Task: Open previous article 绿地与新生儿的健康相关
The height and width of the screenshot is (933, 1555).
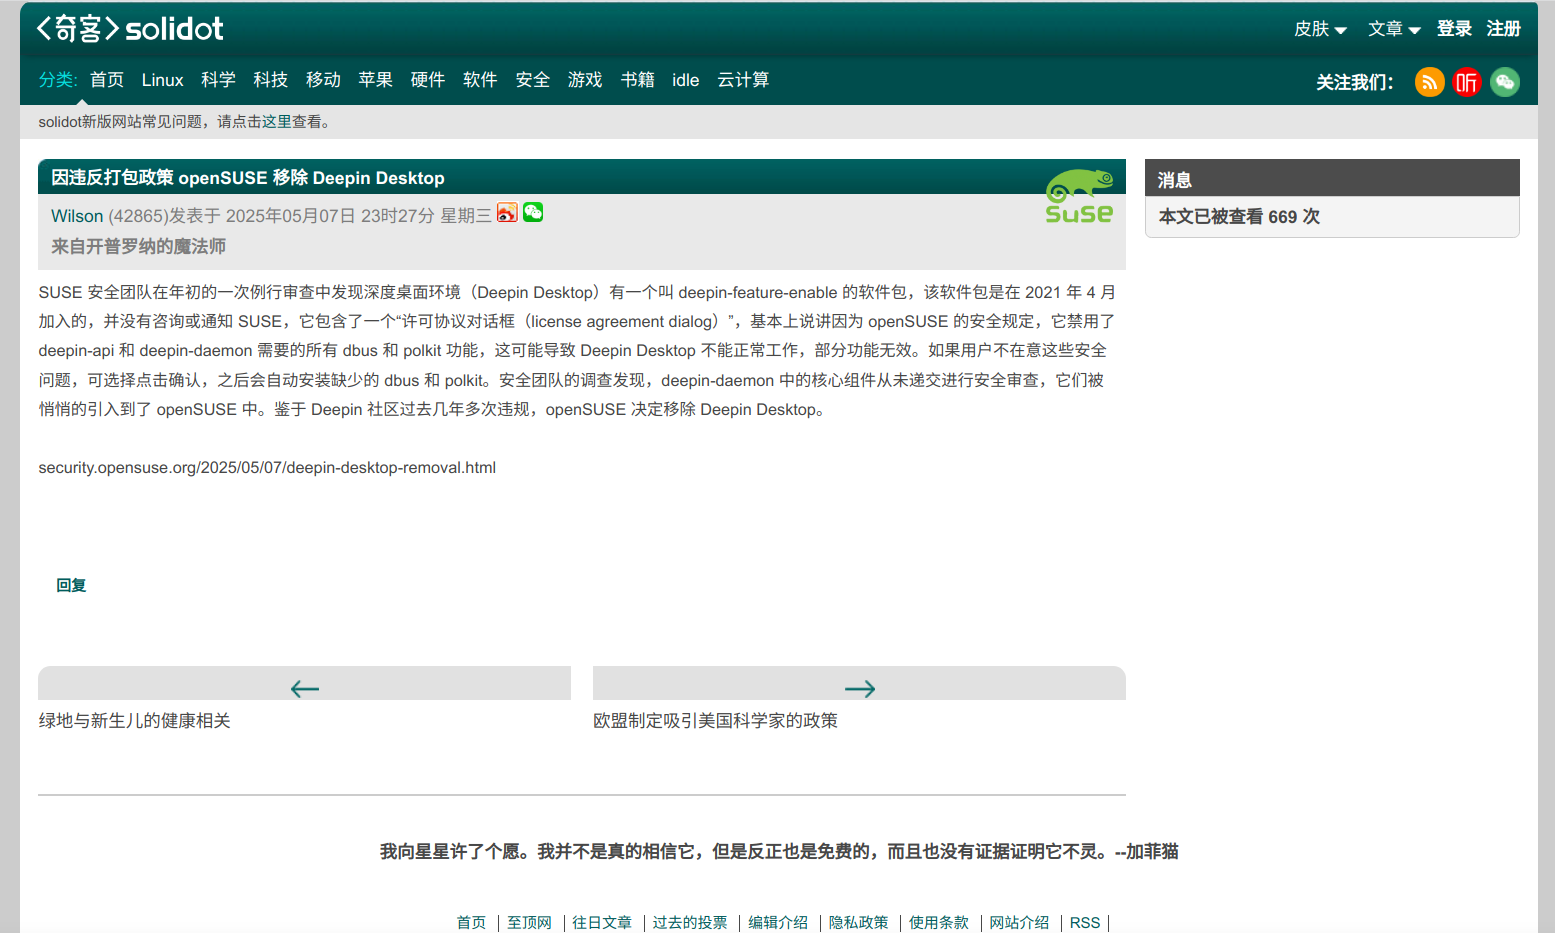Action: 135,720
